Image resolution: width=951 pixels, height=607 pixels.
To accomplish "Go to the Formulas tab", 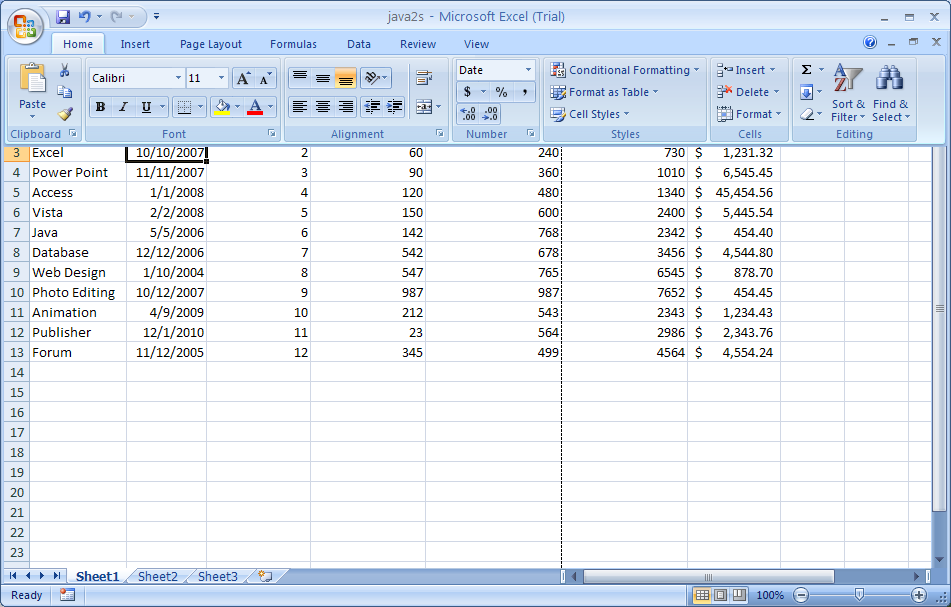I will [x=293, y=44].
